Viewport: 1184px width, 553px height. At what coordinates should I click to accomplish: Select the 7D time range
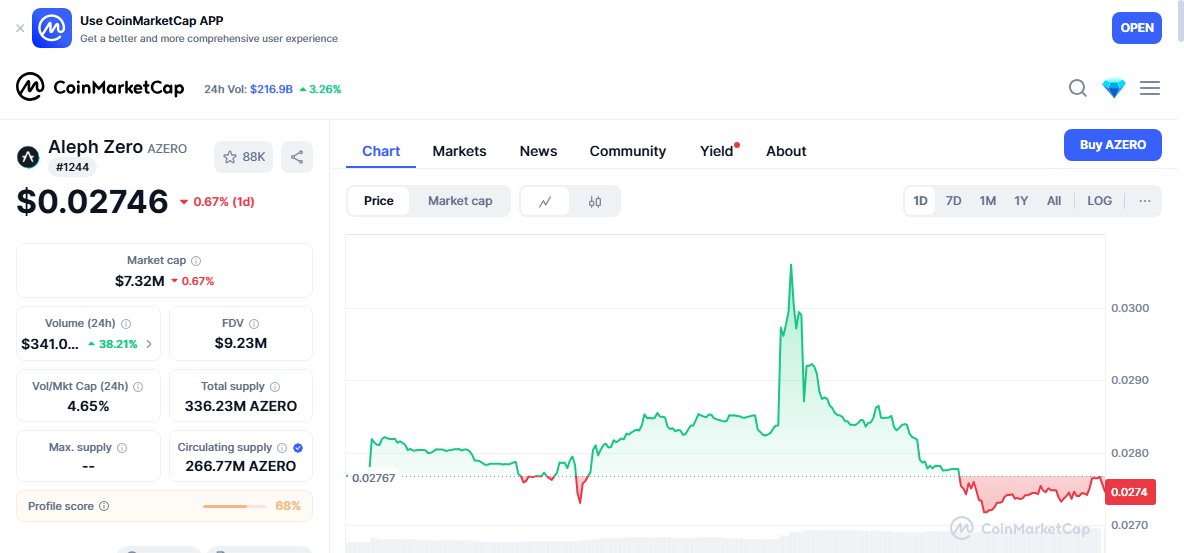click(x=954, y=201)
